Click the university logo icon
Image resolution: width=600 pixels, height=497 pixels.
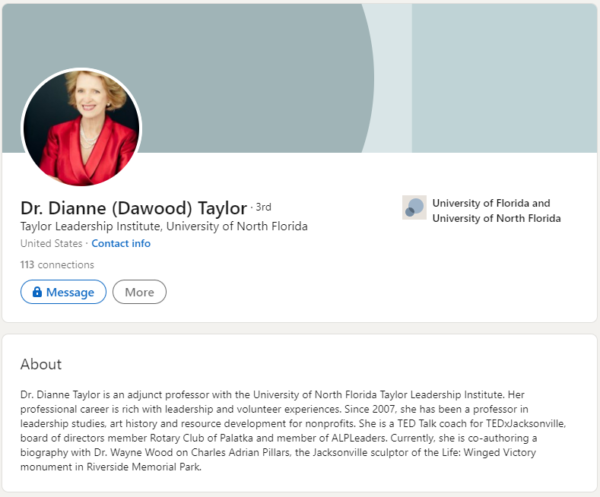click(414, 208)
